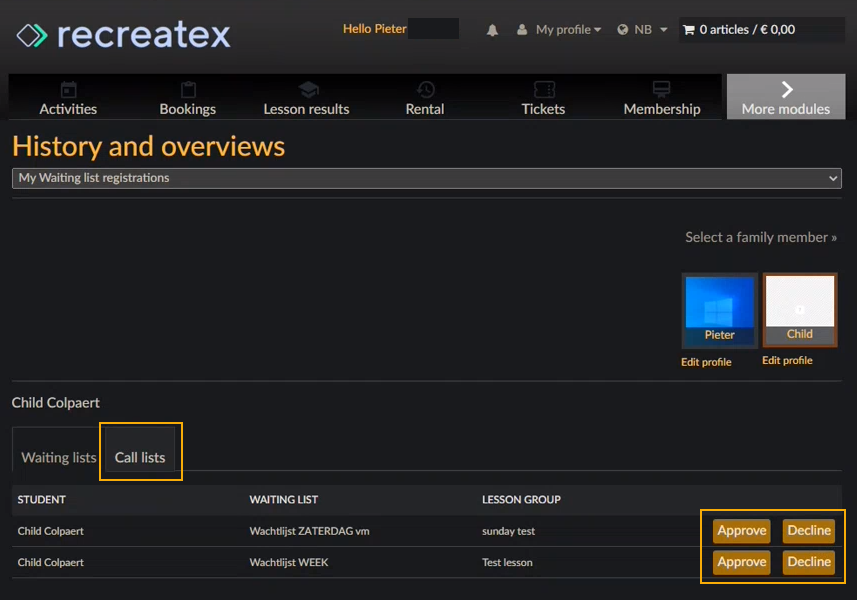This screenshot has height=600, width=857.
Task: Click the notification bell icon
Action: click(x=492, y=30)
